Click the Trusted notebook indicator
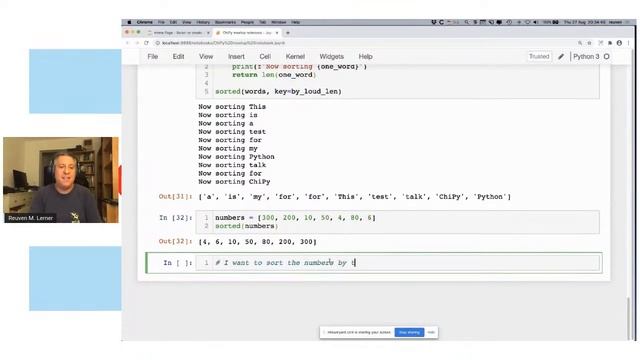This screenshot has height=360, width=640. [x=539, y=56]
